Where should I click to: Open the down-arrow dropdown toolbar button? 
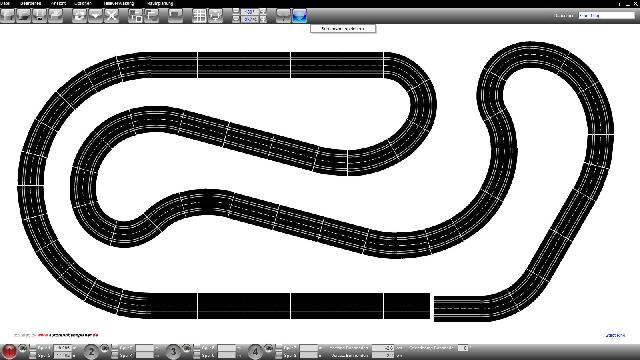click(96, 16)
